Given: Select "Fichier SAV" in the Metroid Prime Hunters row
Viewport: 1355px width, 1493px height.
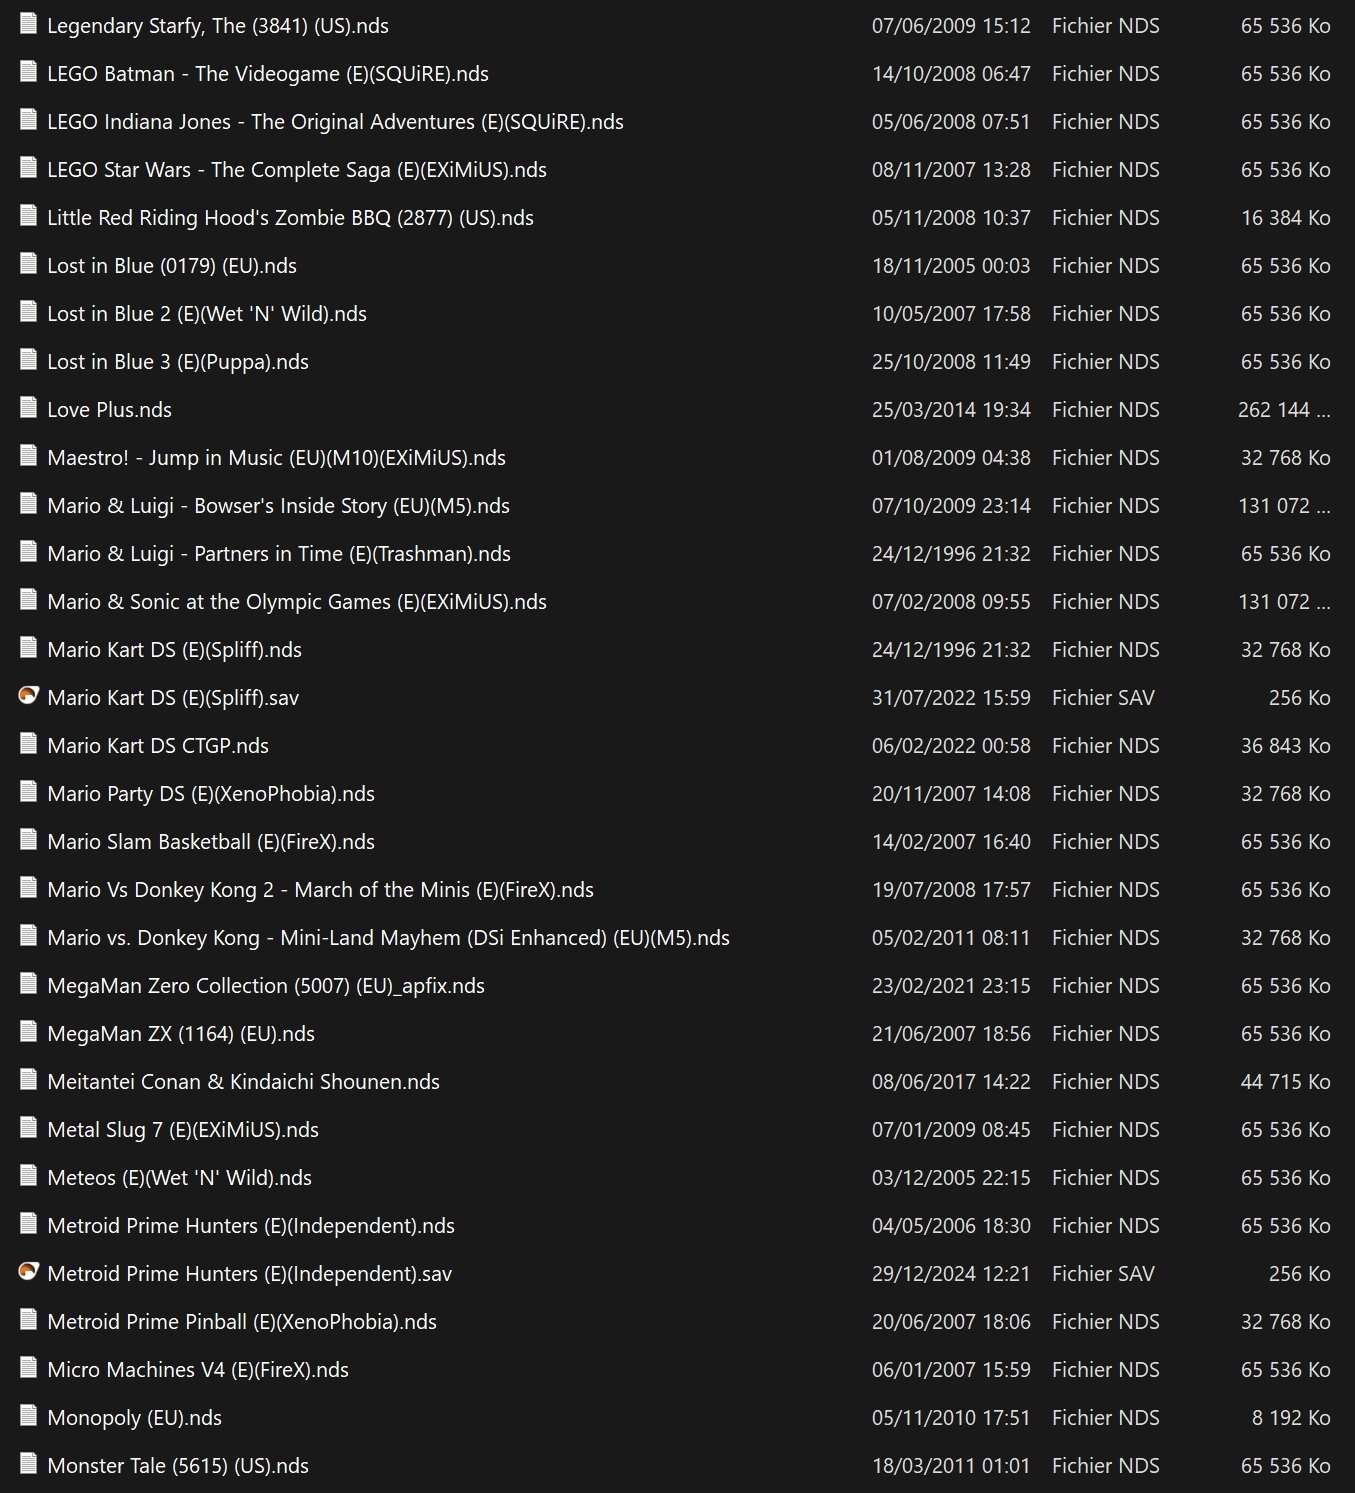Looking at the screenshot, I should point(1103,1274).
